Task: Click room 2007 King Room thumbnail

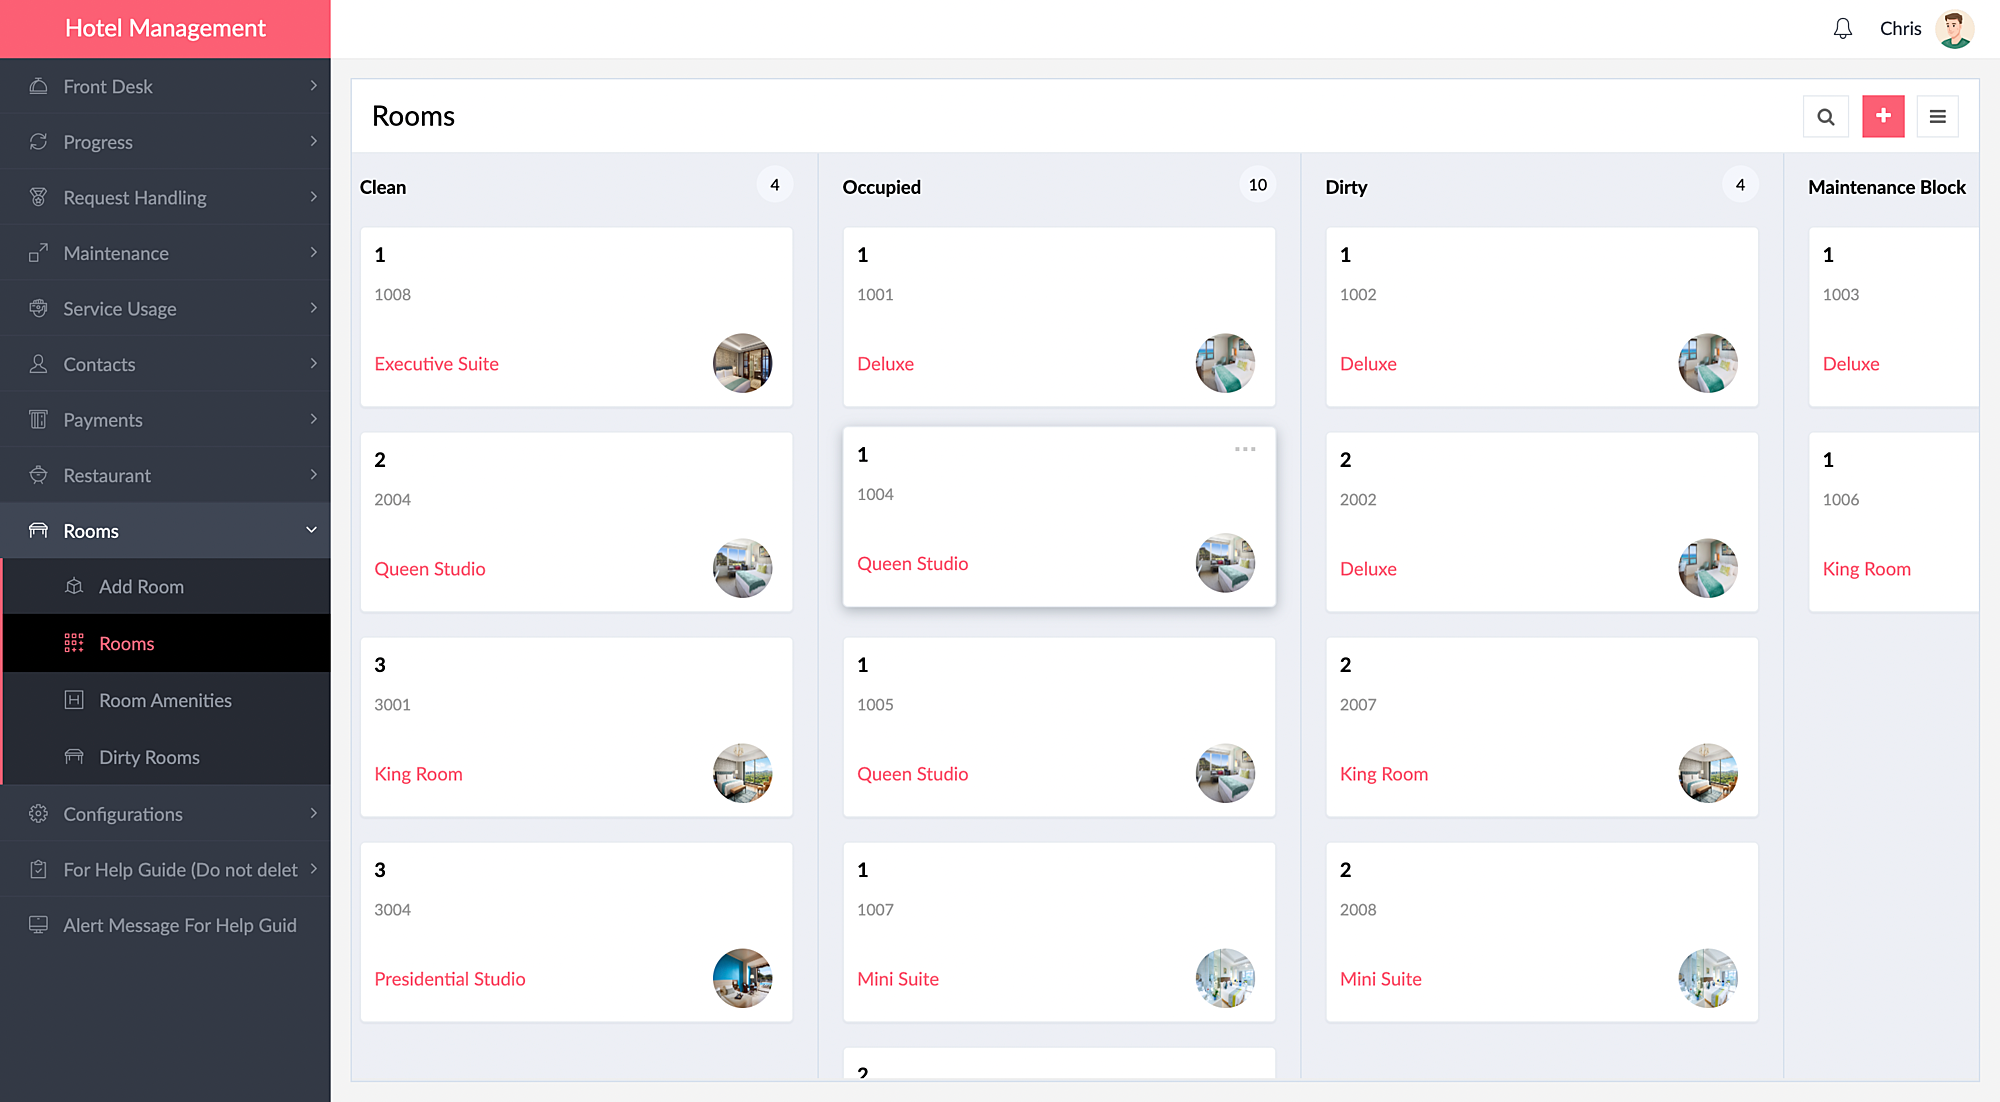Action: point(1707,773)
